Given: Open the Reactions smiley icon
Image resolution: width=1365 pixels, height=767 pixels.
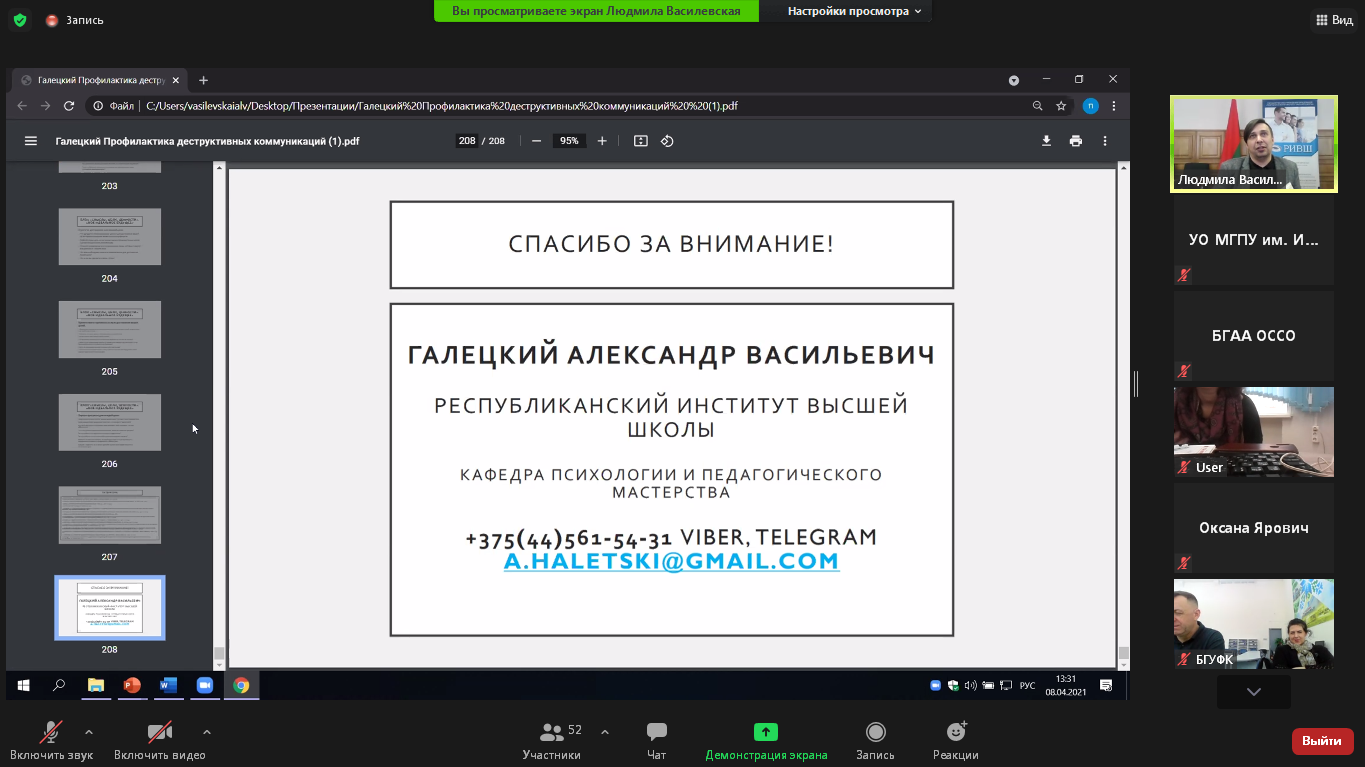Looking at the screenshot, I should click(x=955, y=732).
